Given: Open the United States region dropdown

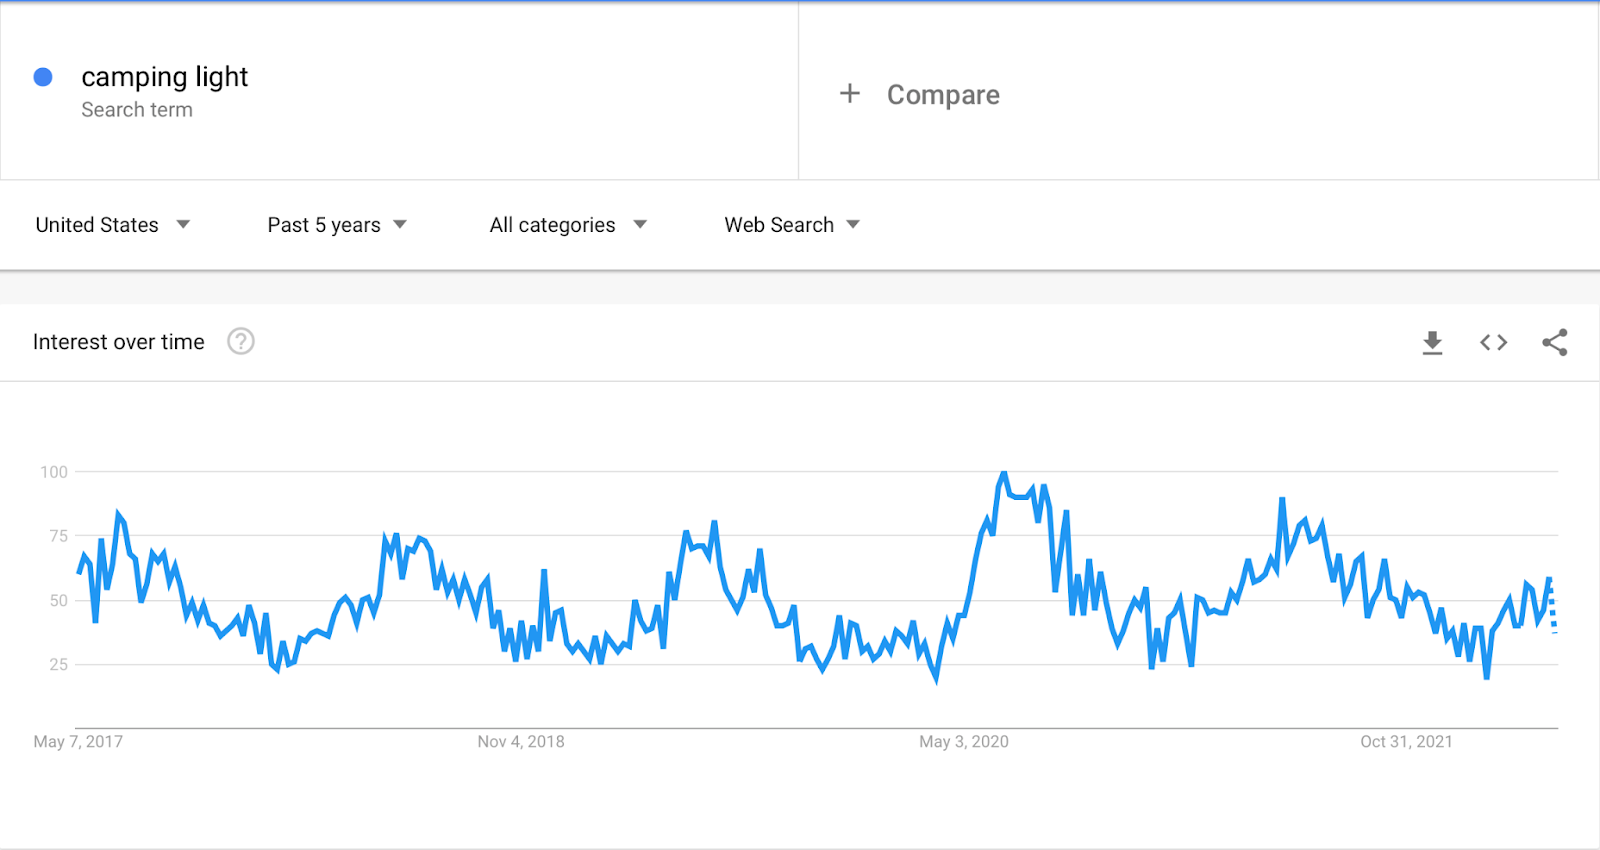Looking at the screenshot, I should point(112,225).
